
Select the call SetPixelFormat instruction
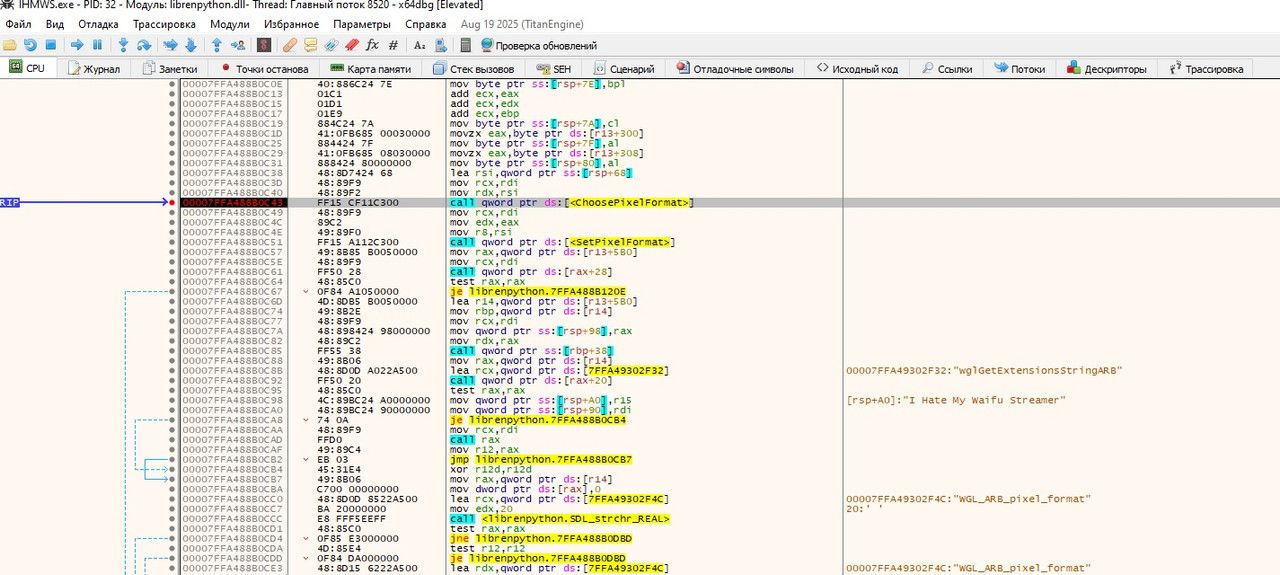563,242
